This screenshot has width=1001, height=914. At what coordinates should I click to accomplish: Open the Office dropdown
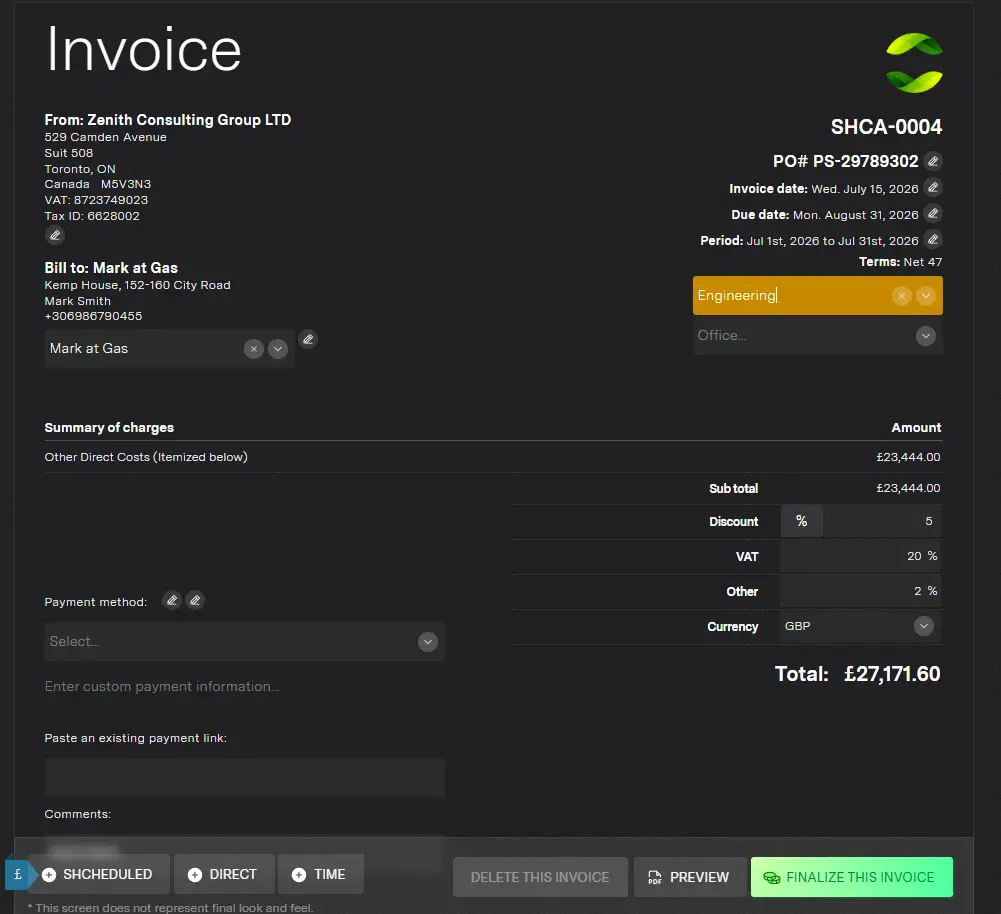pyautogui.click(x=926, y=336)
